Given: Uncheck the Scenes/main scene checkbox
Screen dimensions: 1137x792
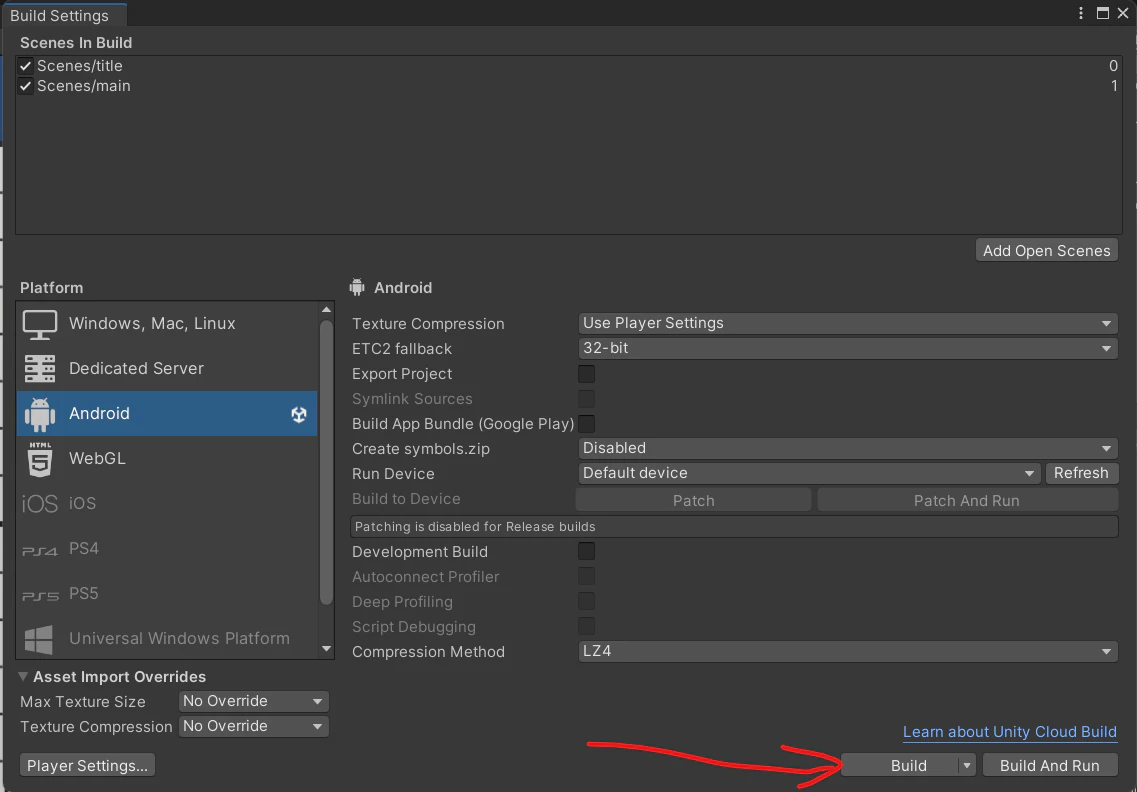Looking at the screenshot, I should pyautogui.click(x=25, y=86).
